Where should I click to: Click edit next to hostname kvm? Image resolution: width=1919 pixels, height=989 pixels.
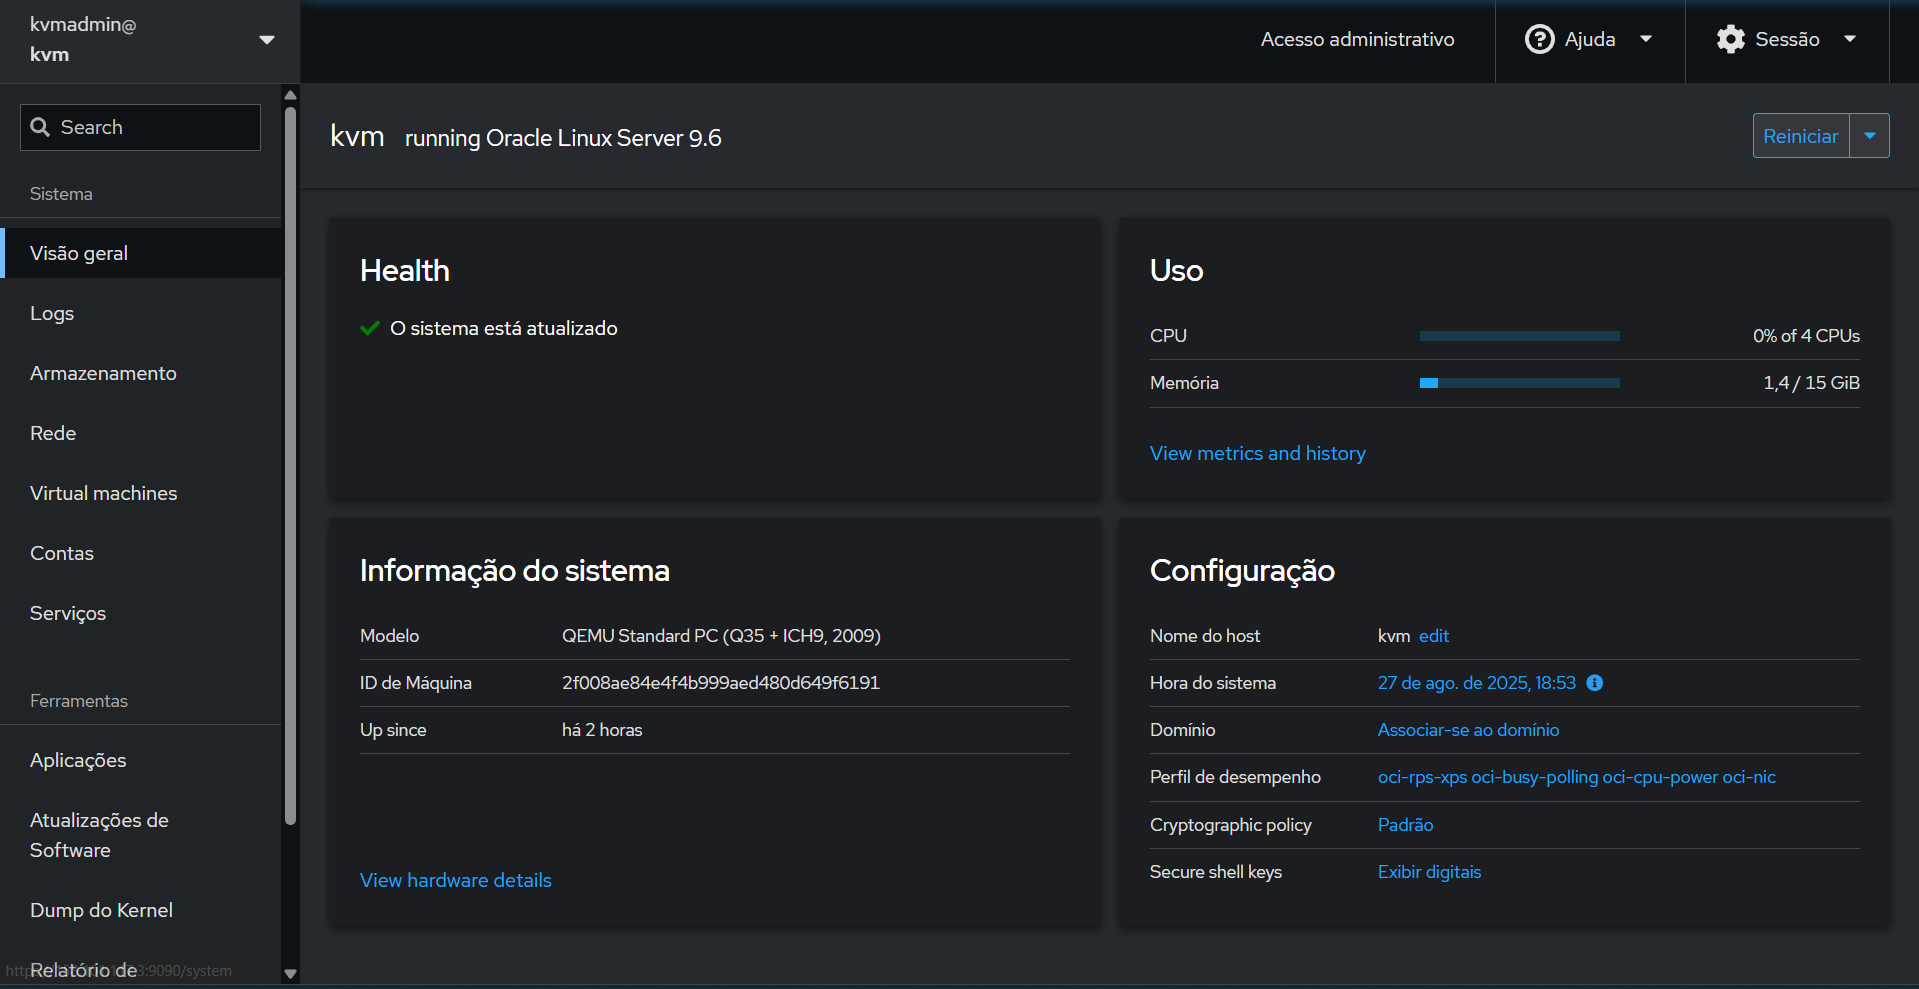[x=1433, y=636]
